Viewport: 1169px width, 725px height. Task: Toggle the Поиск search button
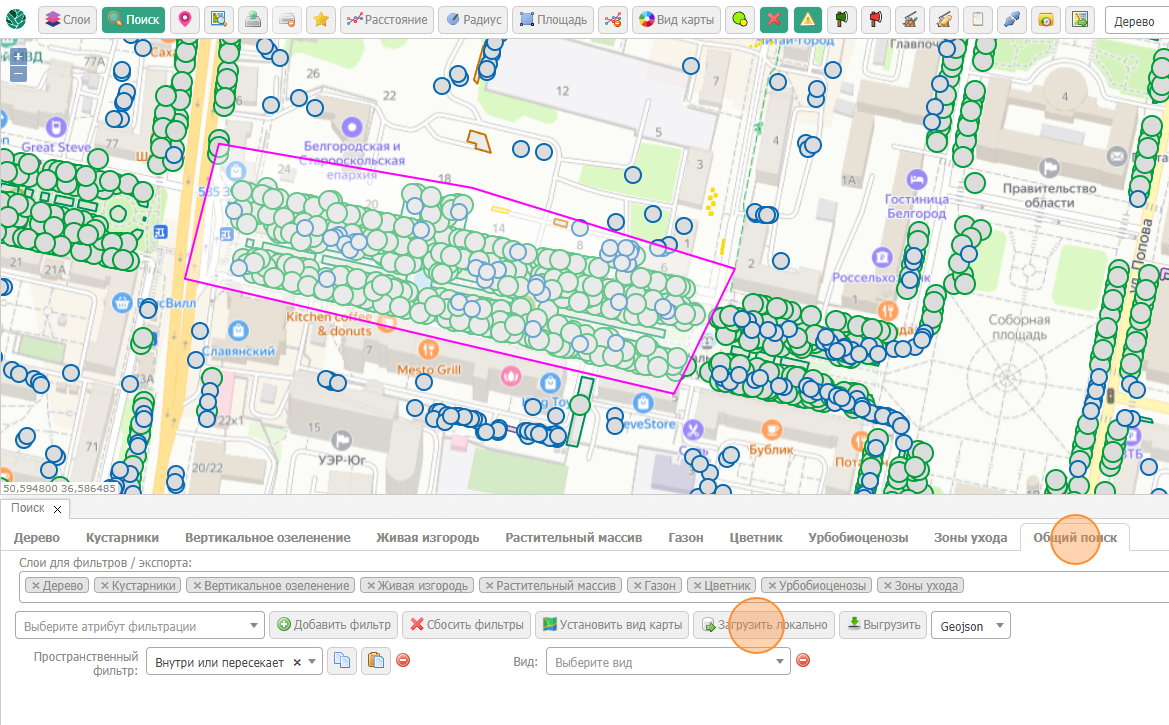point(133,20)
